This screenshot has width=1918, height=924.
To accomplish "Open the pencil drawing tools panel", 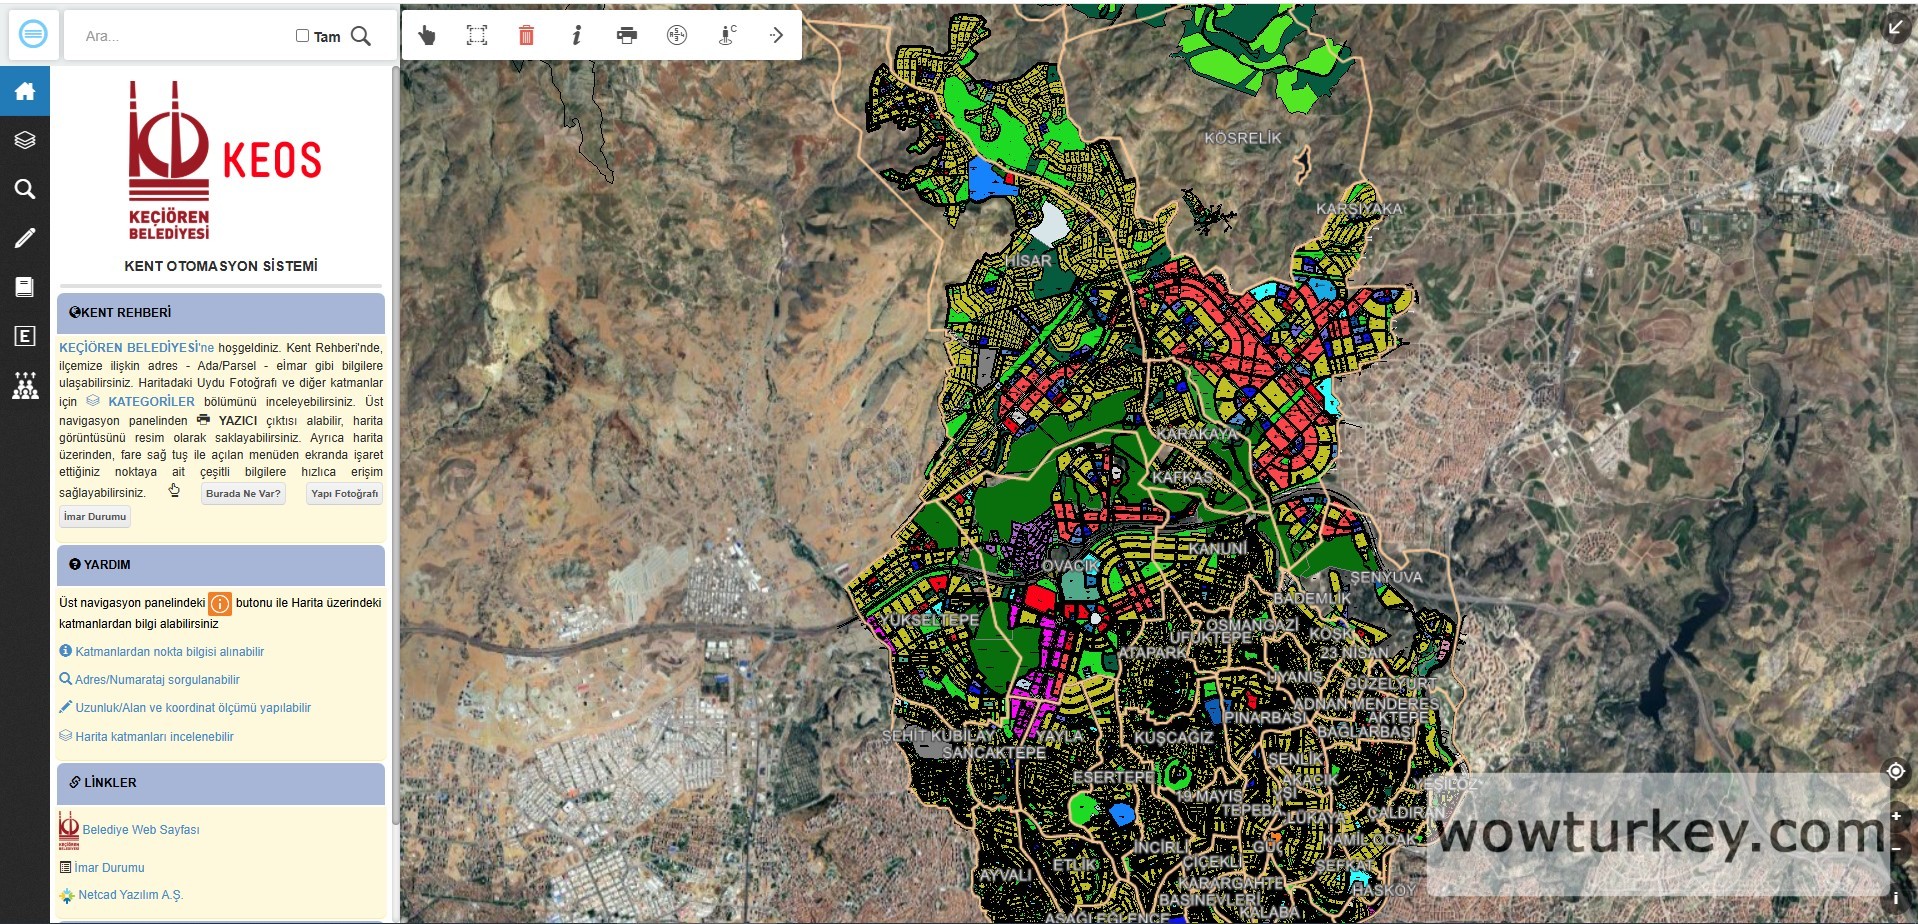I will (25, 238).
